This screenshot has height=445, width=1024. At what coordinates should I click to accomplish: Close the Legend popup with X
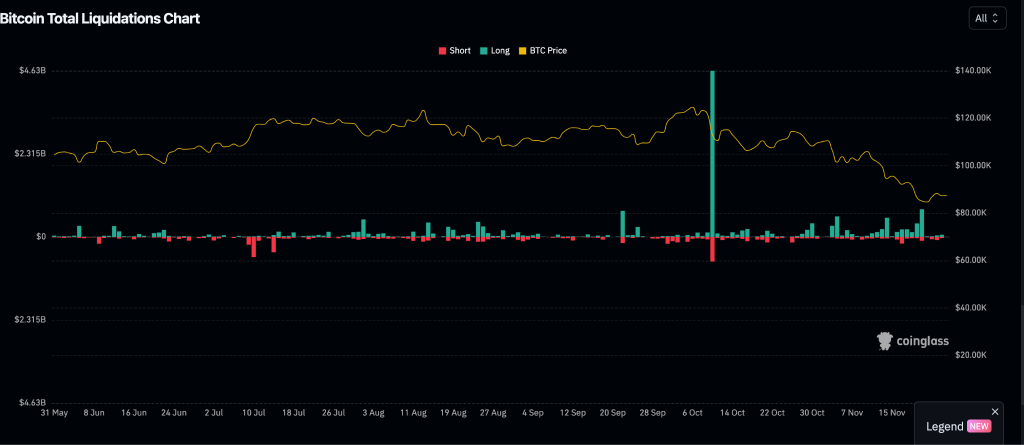[994, 411]
